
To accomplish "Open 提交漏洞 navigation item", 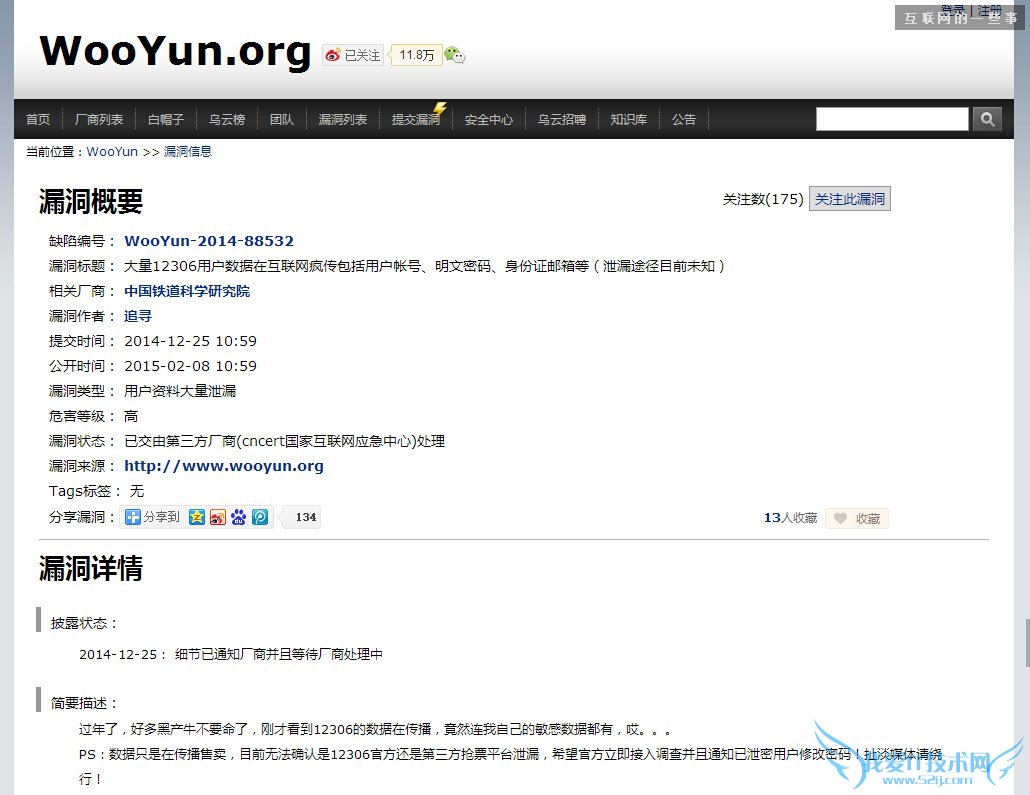I will tap(415, 119).
